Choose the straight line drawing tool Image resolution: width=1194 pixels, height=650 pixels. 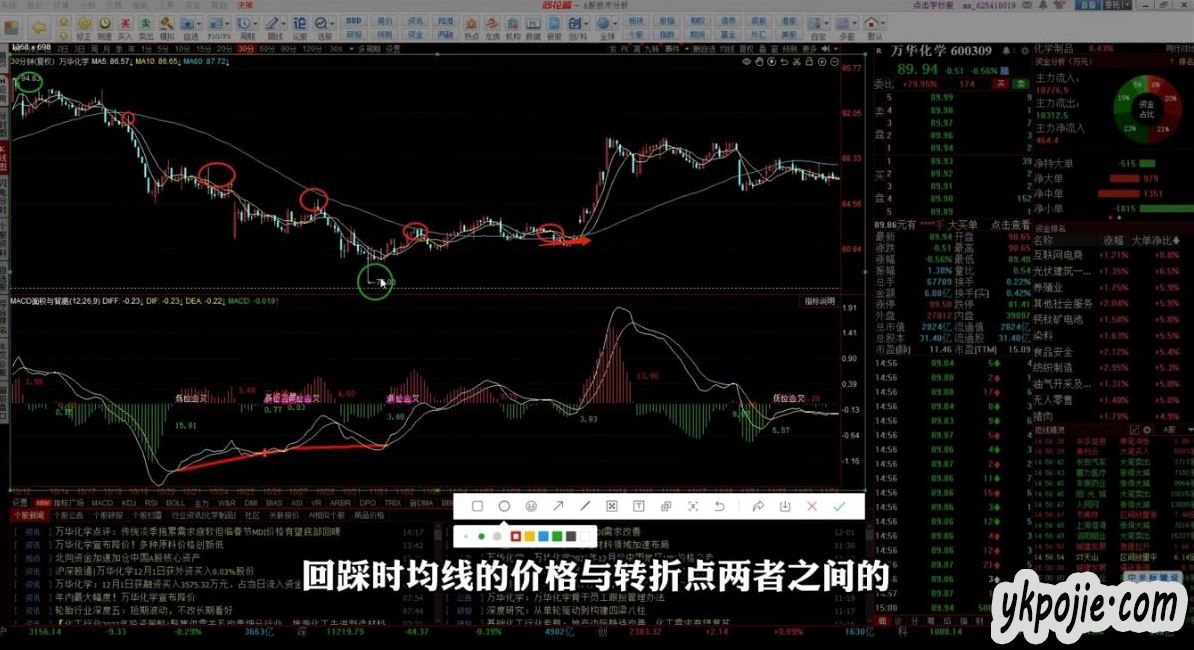tap(585, 507)
